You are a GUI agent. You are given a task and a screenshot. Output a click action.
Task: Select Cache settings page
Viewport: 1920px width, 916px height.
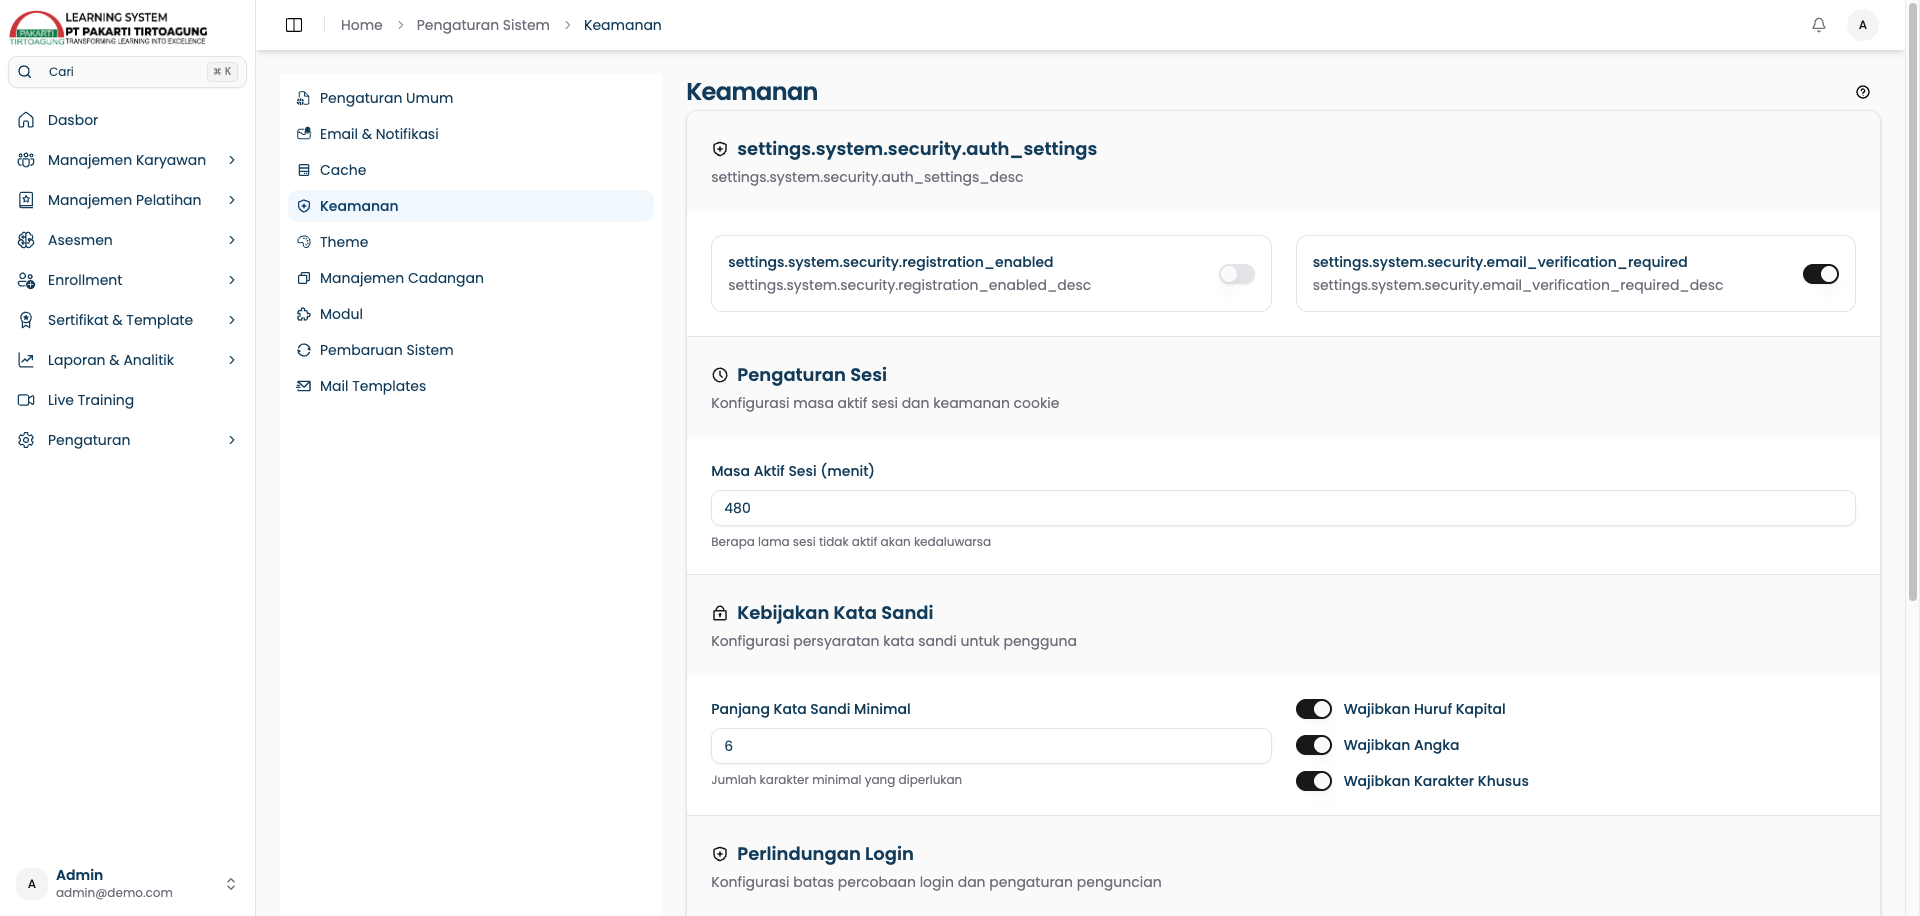coord(471,170)
